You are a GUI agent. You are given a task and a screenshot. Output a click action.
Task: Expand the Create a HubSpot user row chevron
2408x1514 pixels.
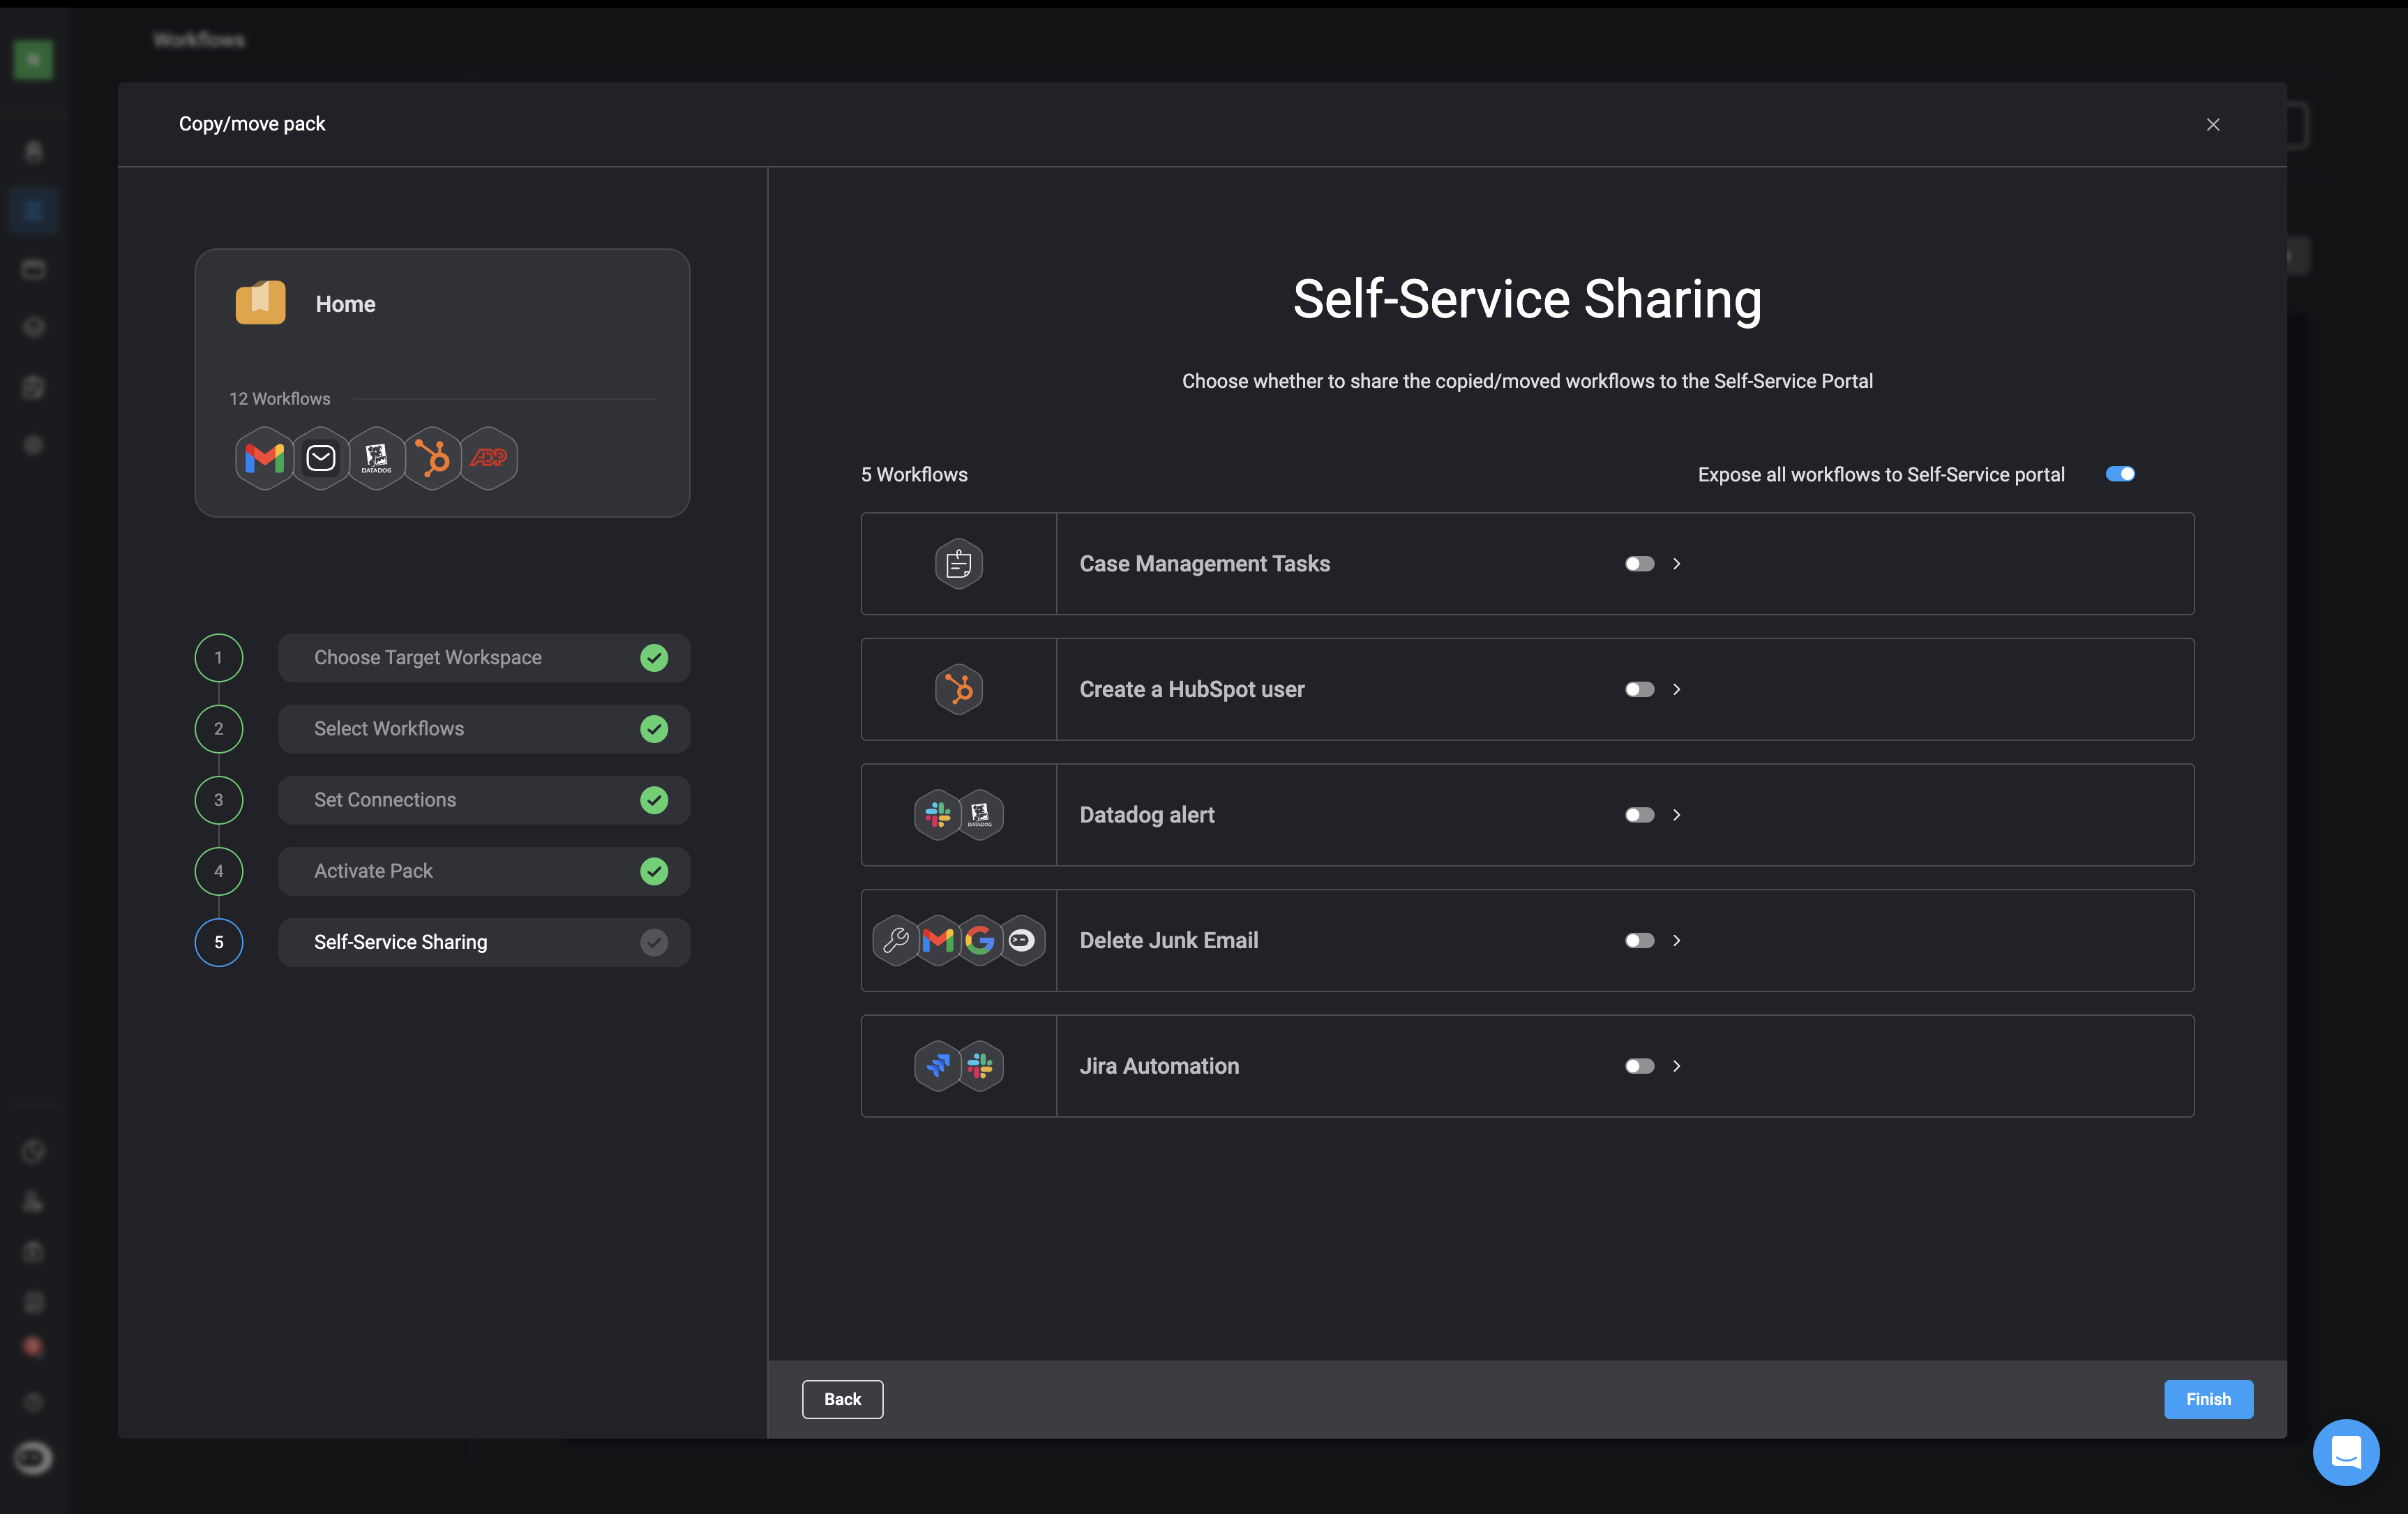(1677, 690)
